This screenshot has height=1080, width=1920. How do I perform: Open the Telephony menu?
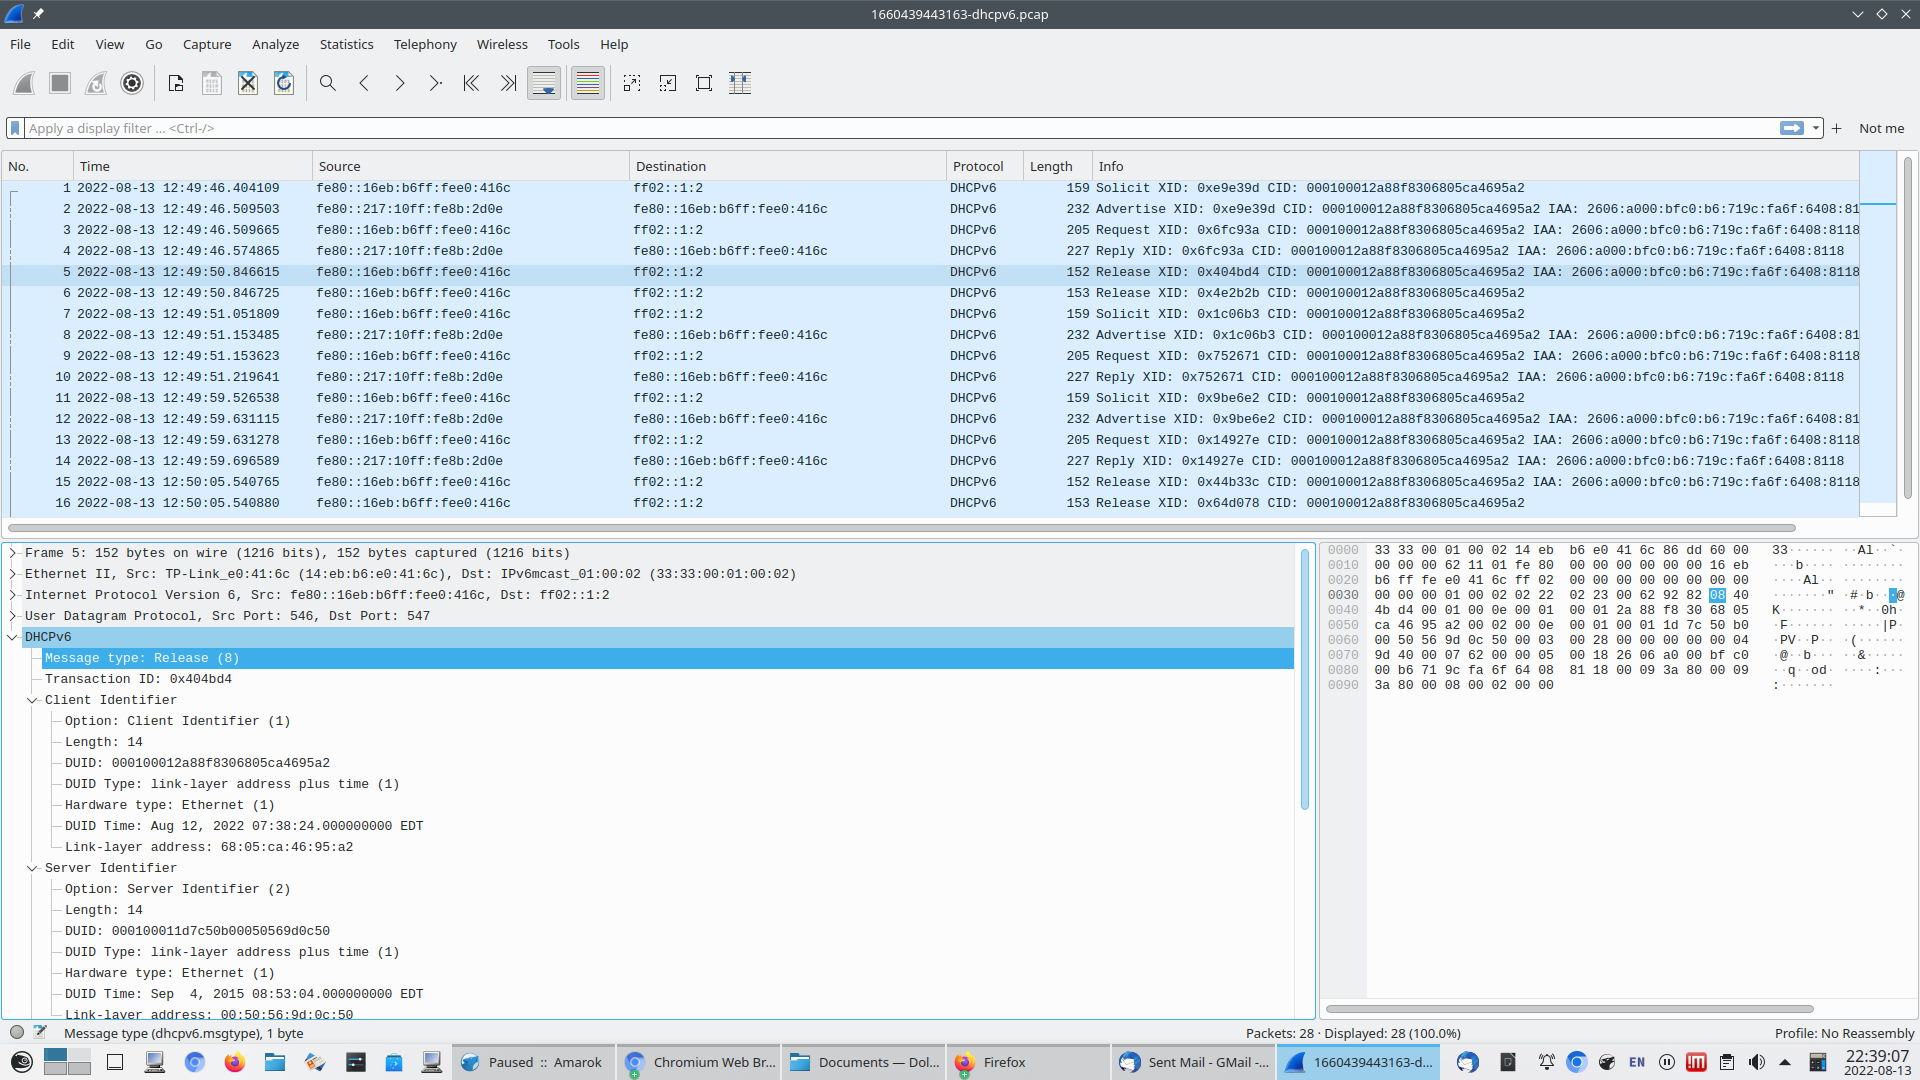425,44
